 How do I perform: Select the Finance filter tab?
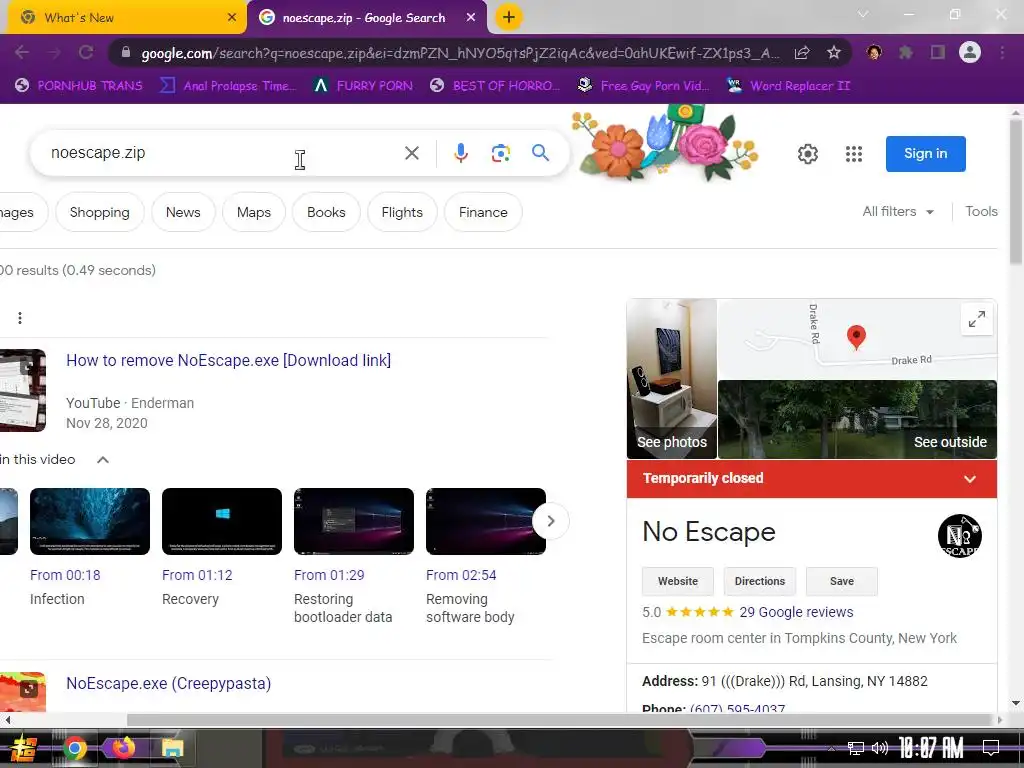click(x=483, y=212)
